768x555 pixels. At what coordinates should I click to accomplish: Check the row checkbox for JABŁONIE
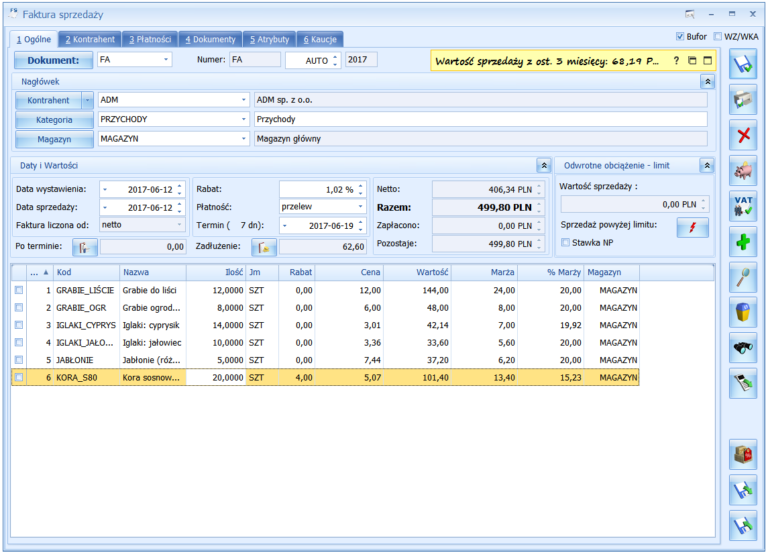tap(19, 360)
